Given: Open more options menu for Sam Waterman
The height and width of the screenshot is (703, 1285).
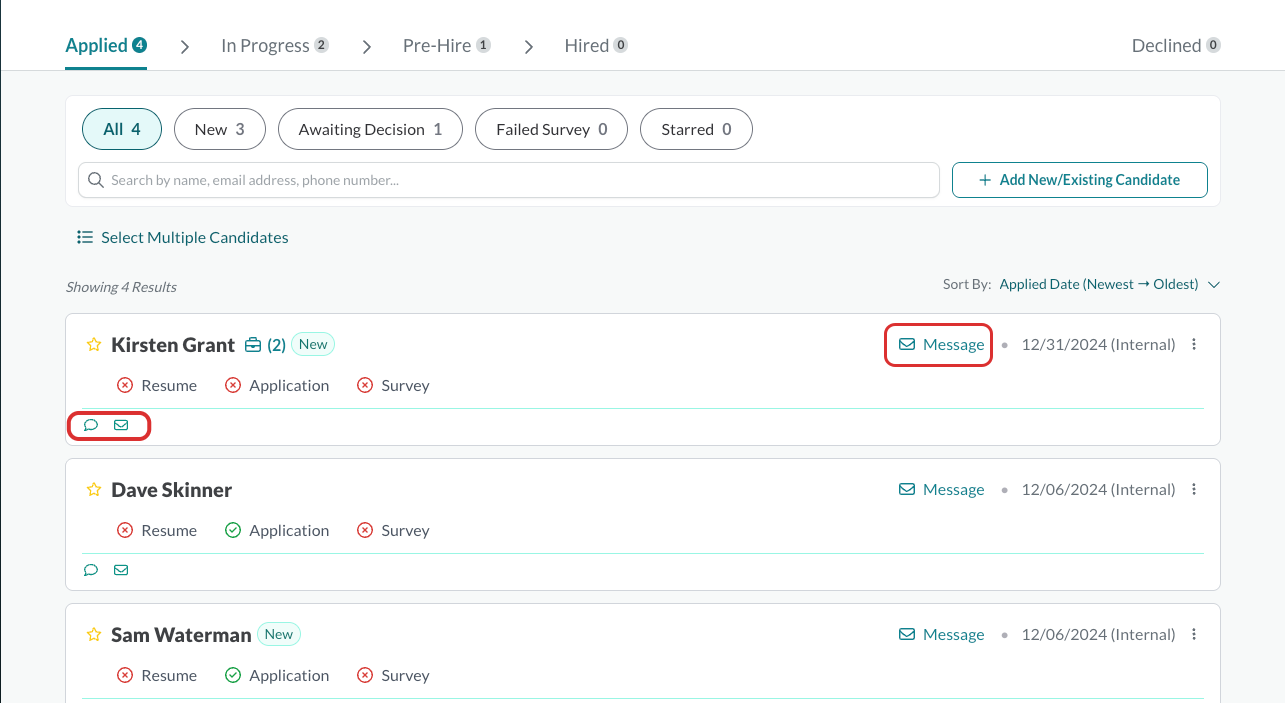Looking at the screenshot, I should pos(1194,635).
